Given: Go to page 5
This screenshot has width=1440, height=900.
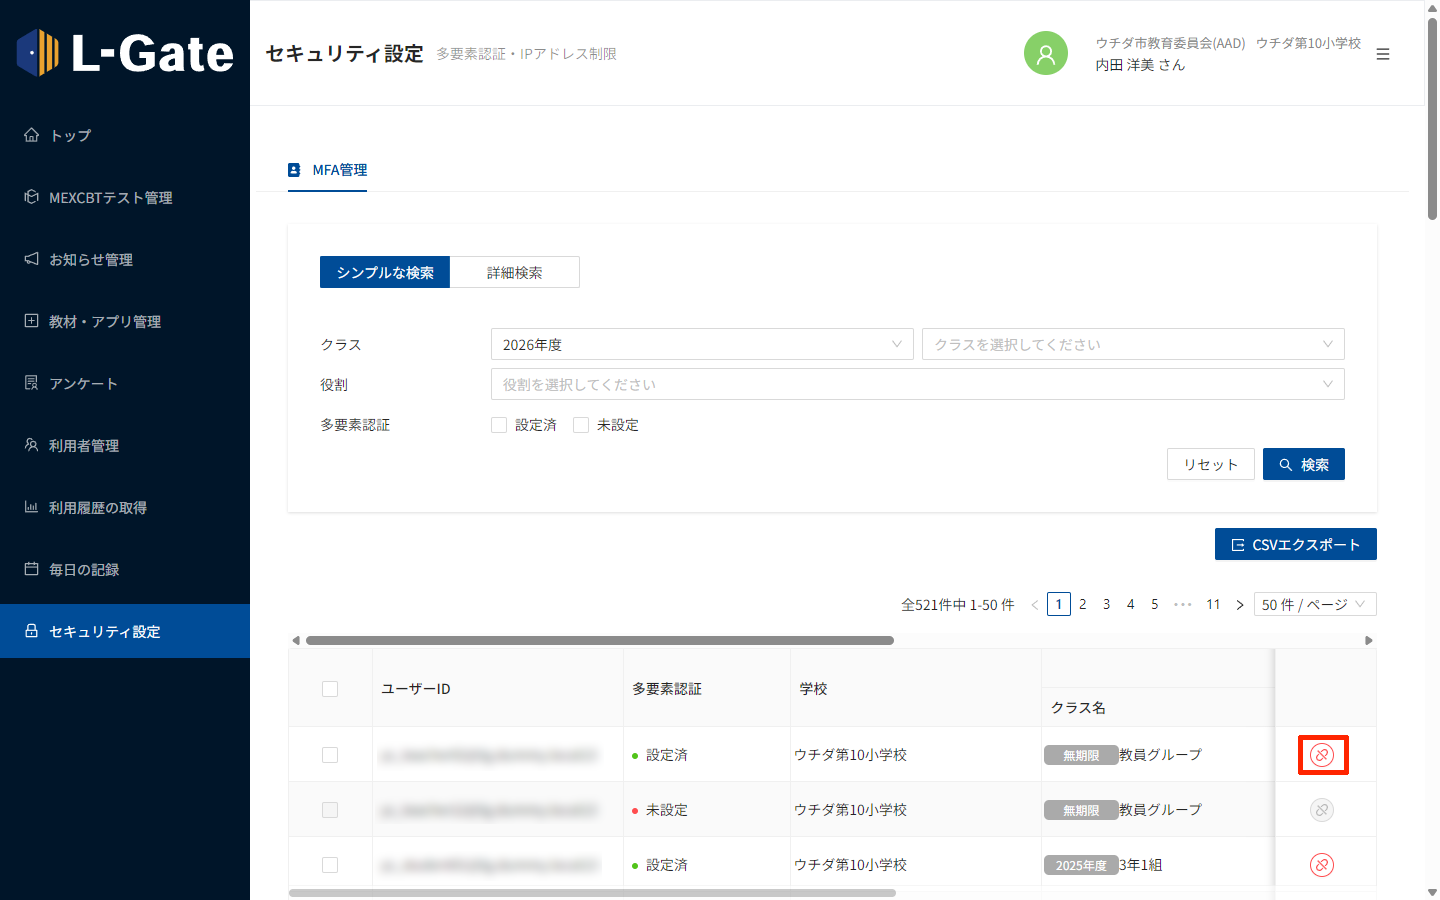Looking at the screenshot, I should pyautogui.click(x=1155, y=604).
